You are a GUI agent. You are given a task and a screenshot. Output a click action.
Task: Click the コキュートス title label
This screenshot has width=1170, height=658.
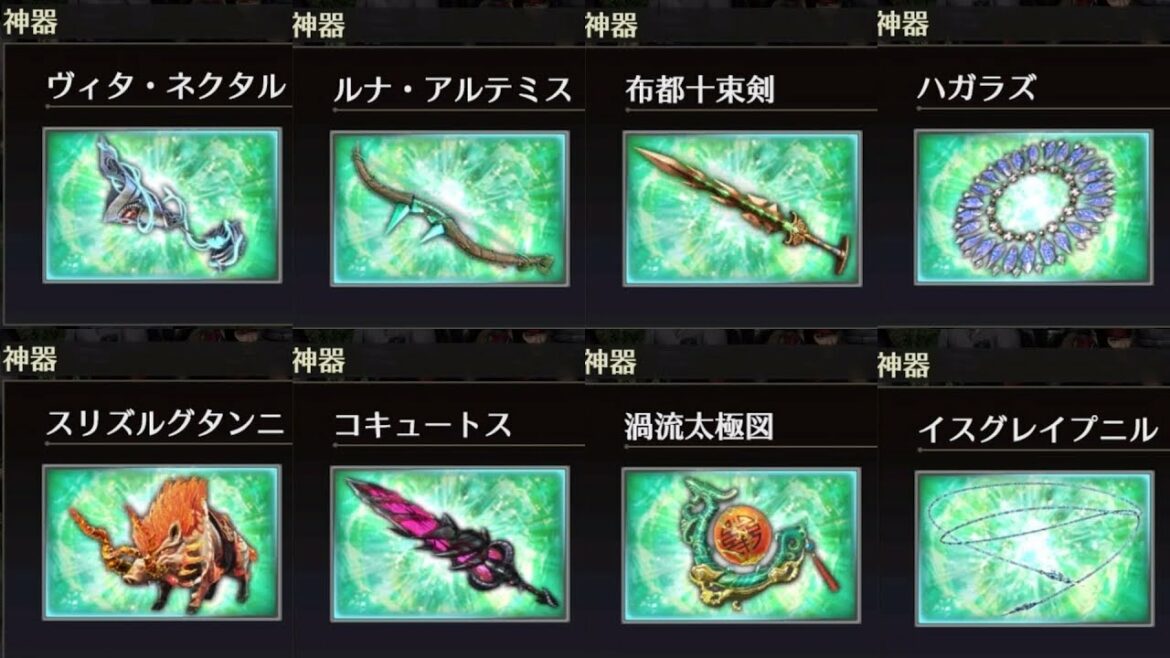click(x=422, y=425)
